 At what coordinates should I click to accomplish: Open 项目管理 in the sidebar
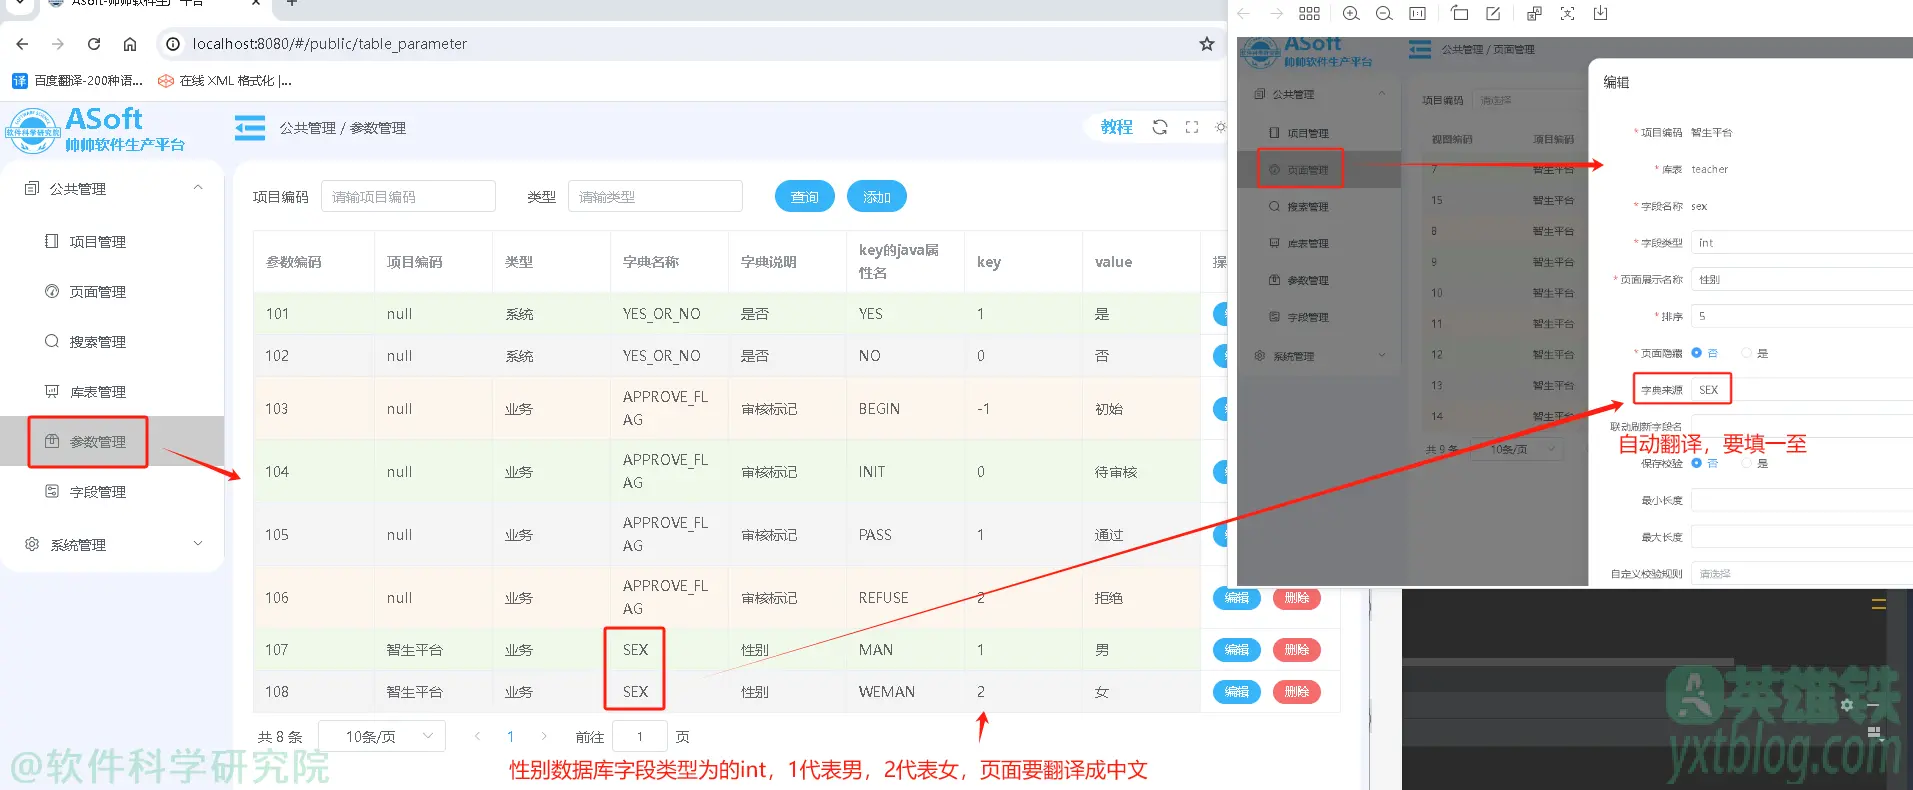[112, 241]
